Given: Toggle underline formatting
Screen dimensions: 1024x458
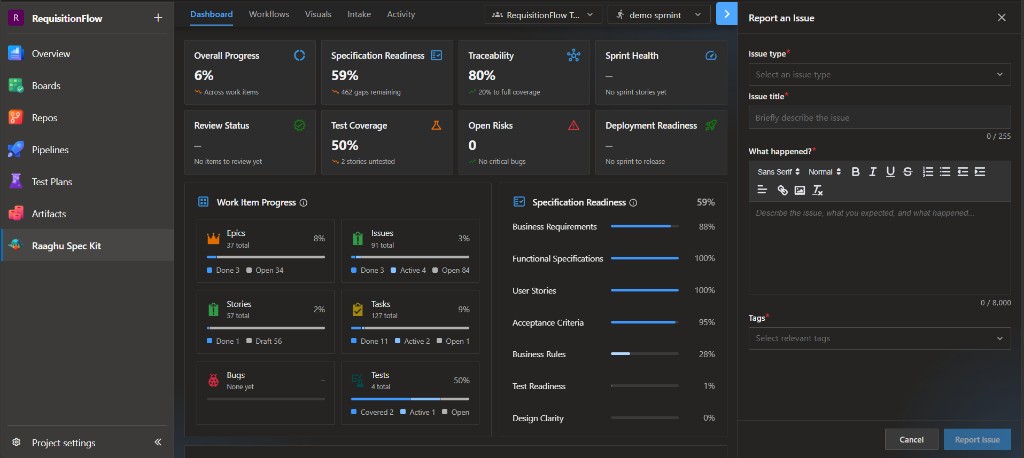Looking at the screenshot, I should click(890, 172).
